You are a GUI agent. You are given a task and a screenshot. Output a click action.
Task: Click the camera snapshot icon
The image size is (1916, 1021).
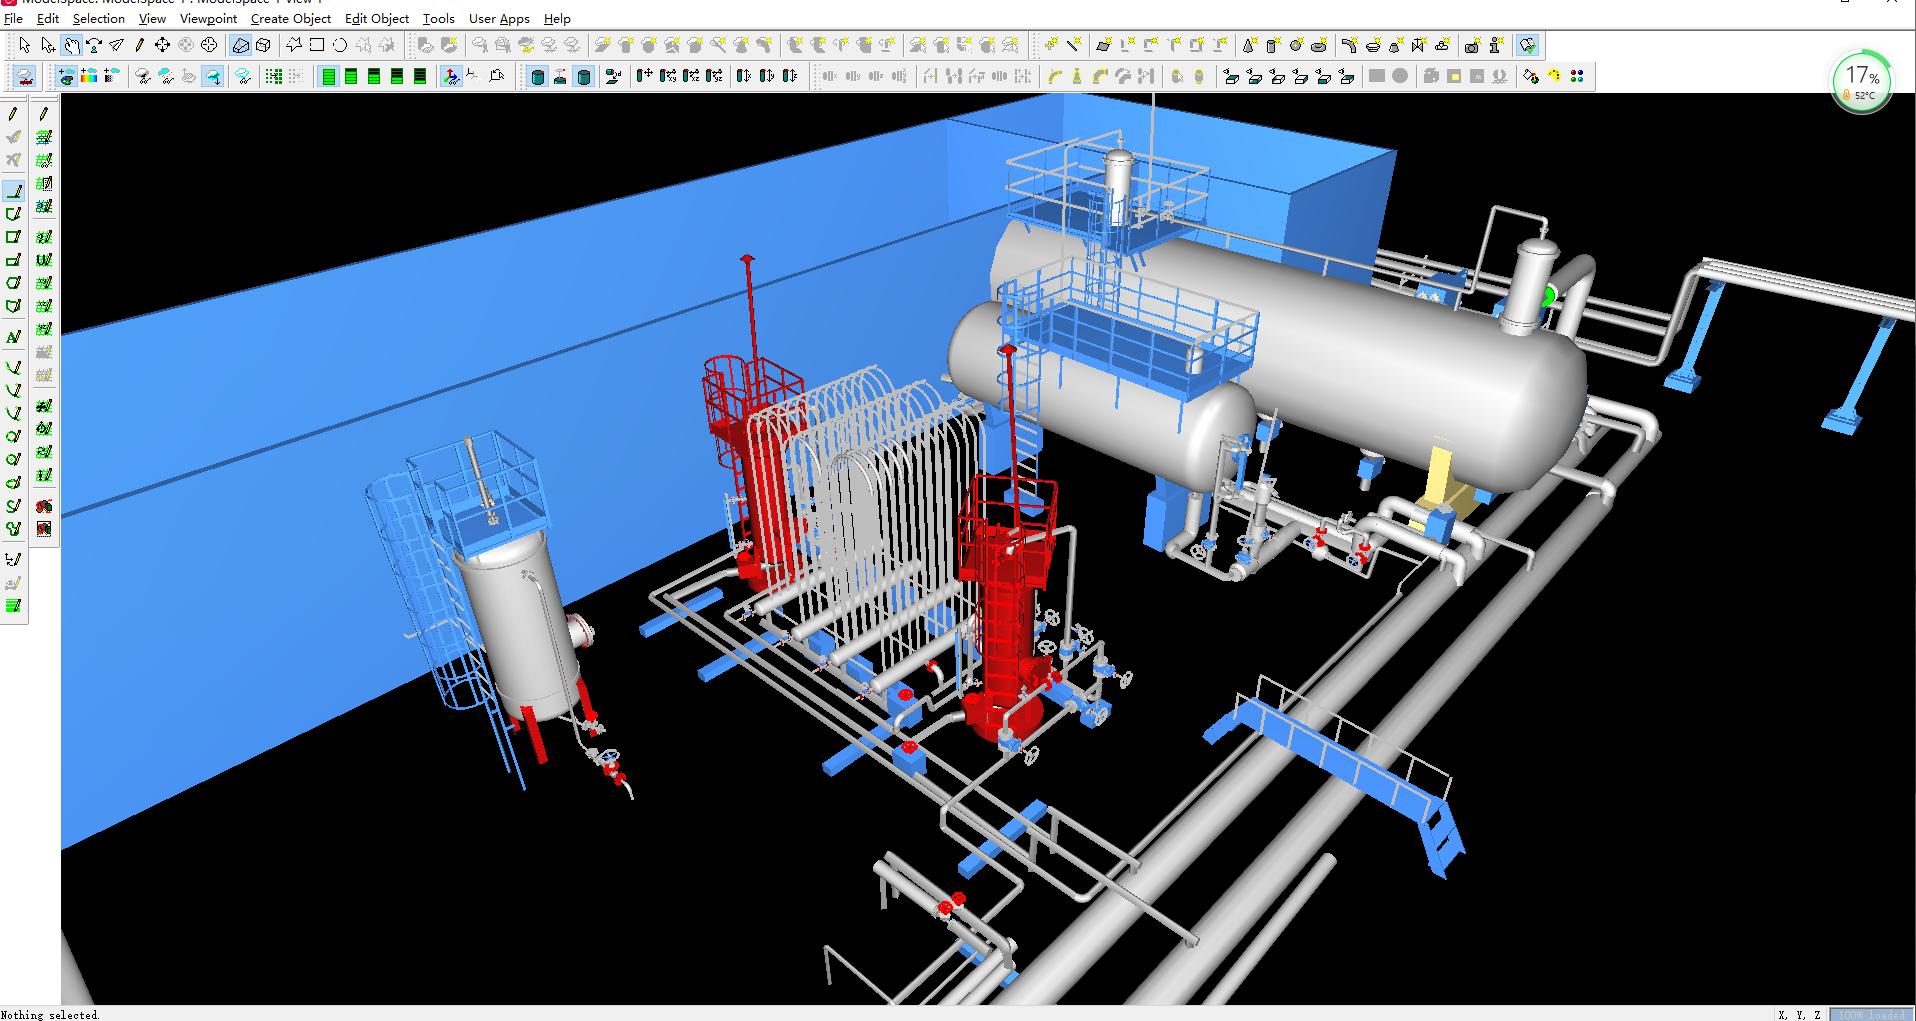1471,45
